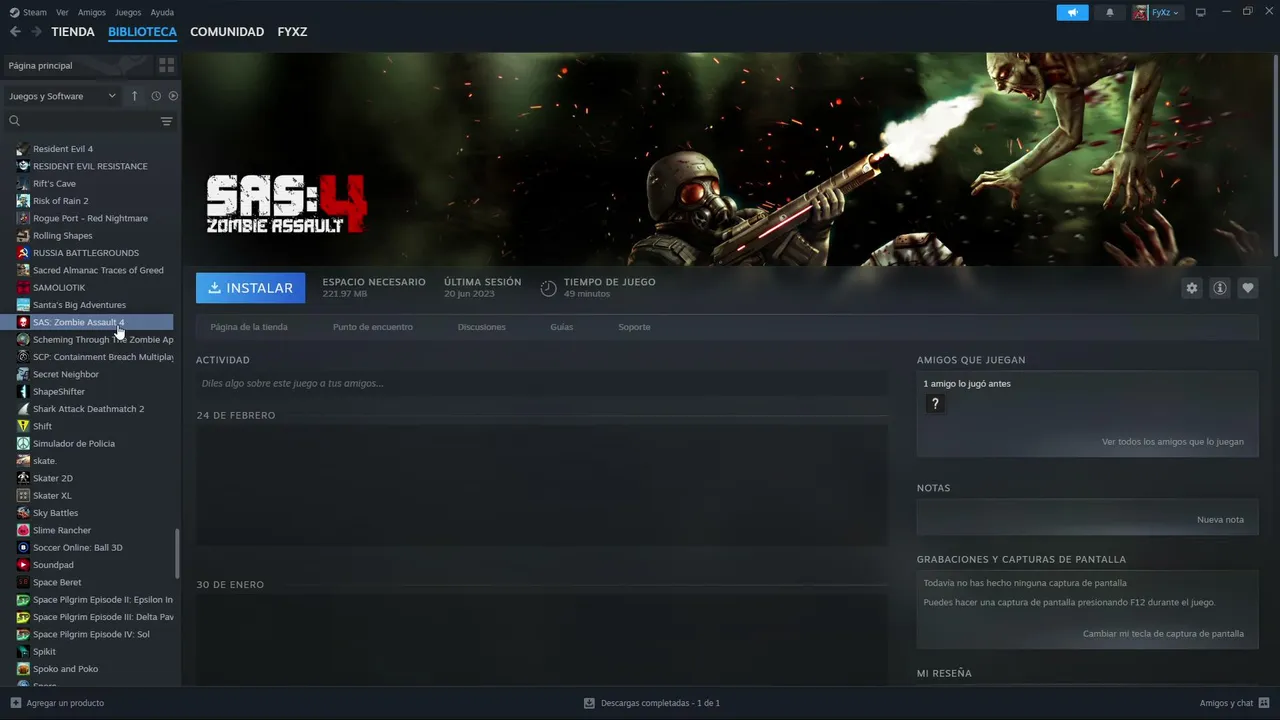The width and height of the screenshot is (1280, 720).
Task: Click the Shark Attack Deathmatch 2 icon
Action: point(23,409)
